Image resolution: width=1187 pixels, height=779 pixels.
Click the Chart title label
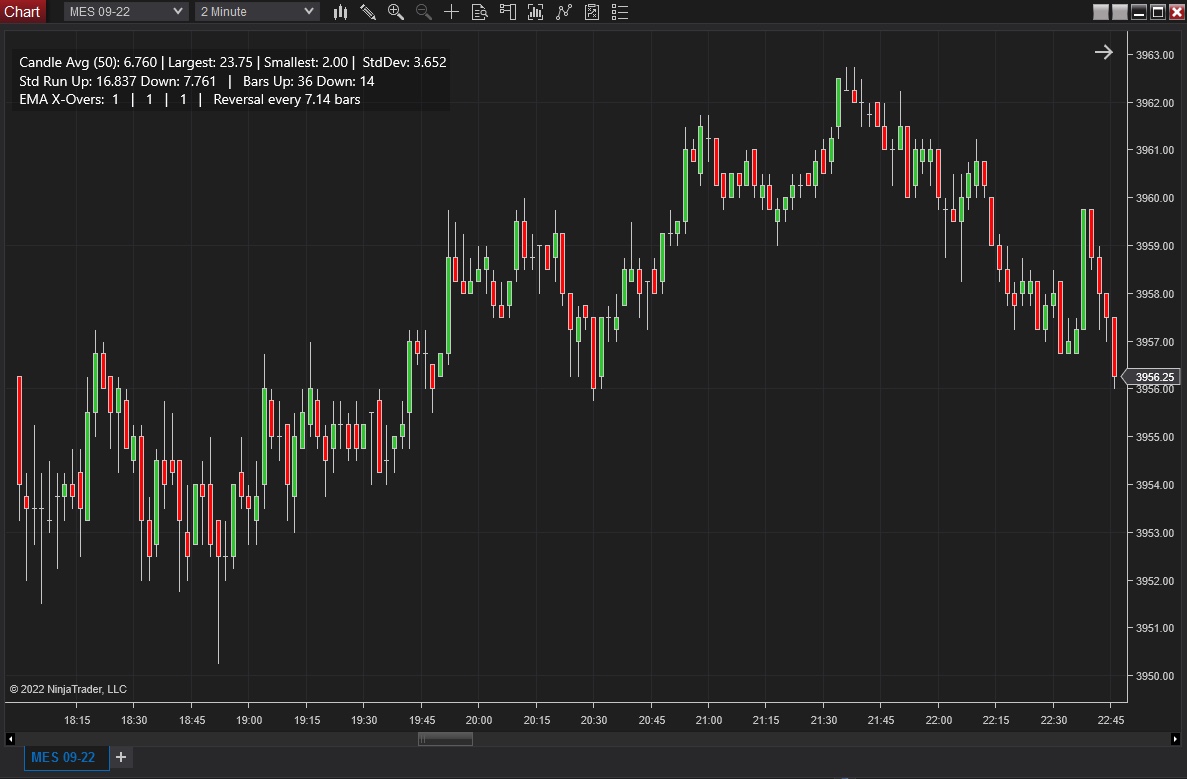(22, 11)
